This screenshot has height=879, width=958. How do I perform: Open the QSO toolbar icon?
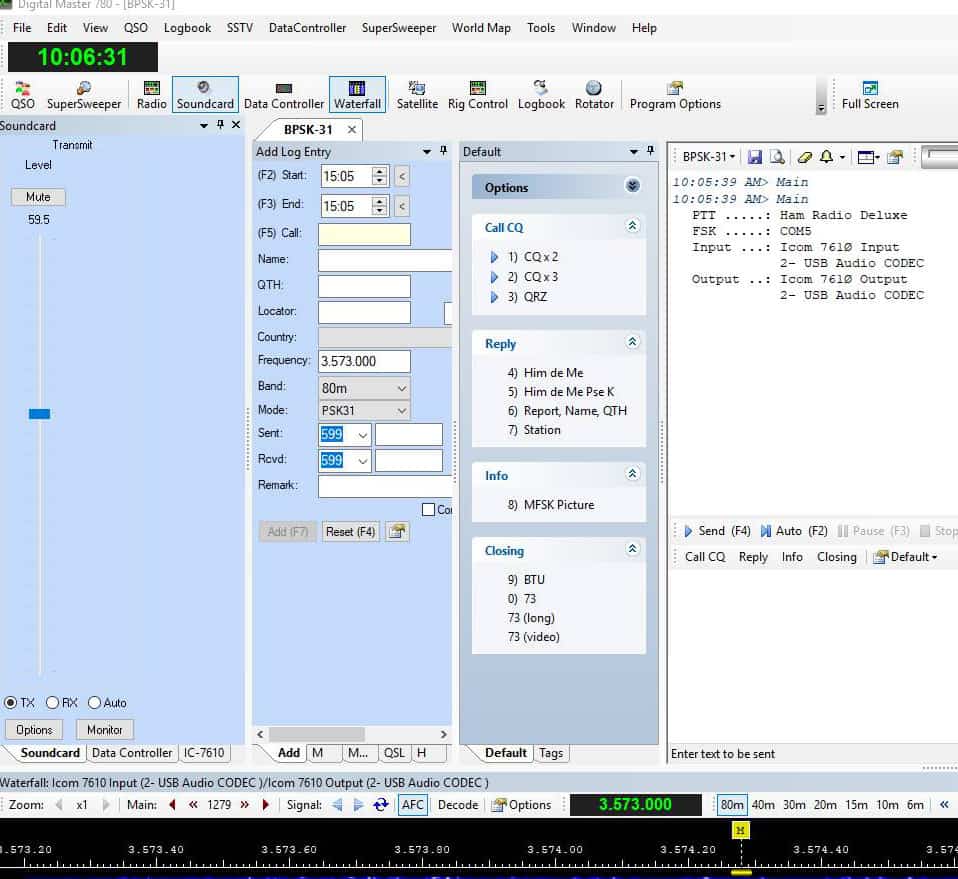(x=23, y=95)
